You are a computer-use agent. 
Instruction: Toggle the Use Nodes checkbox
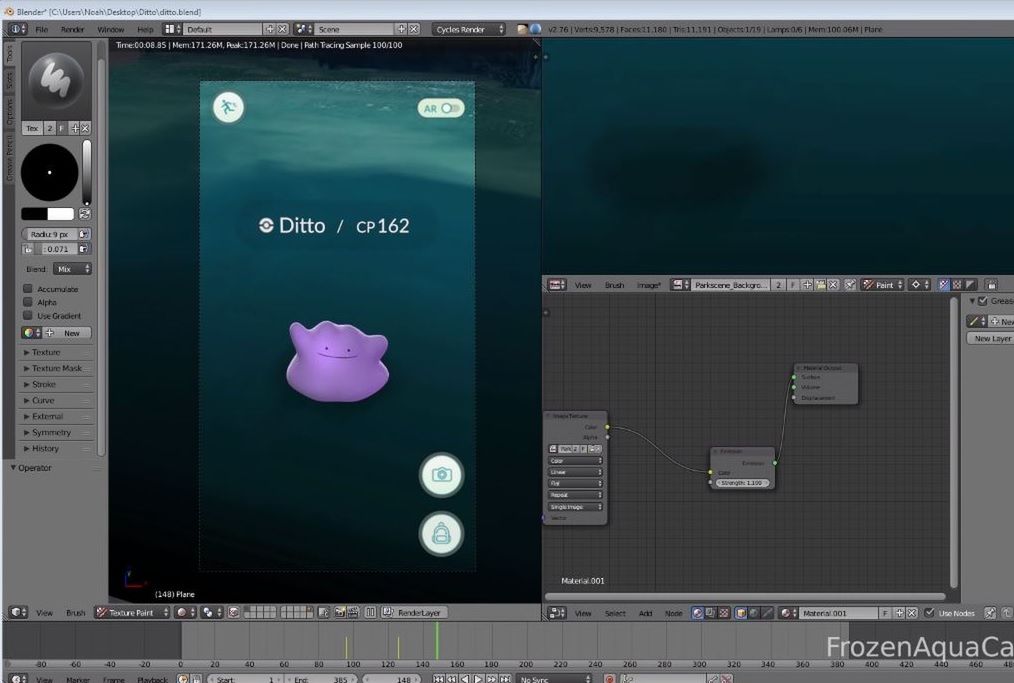coord(930,613)
